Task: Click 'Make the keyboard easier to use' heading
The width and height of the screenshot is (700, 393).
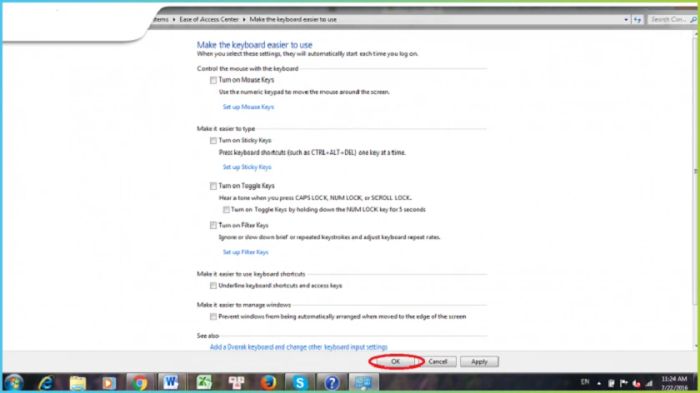Action: coord(254,45)
